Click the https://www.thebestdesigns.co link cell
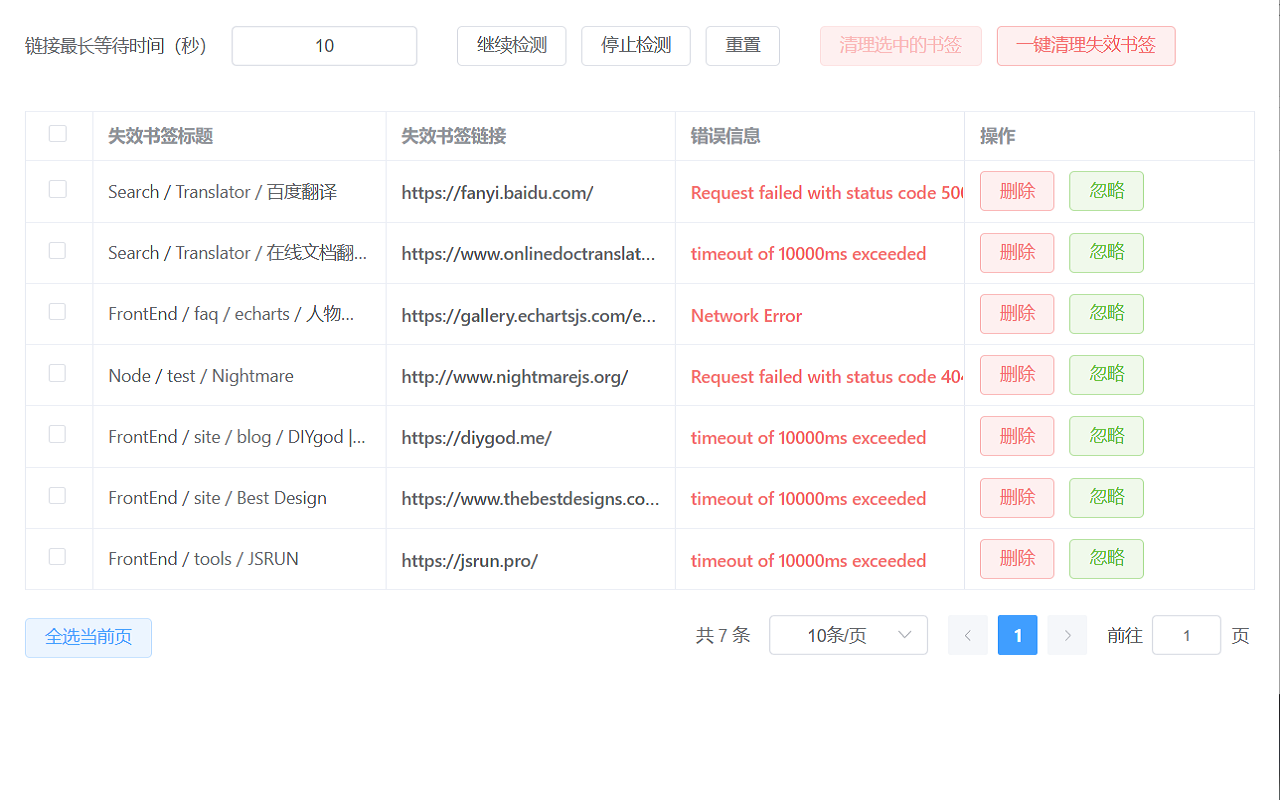Image resolution: width=1280 pixels, height=800 pixels. (x=530, y=499)
